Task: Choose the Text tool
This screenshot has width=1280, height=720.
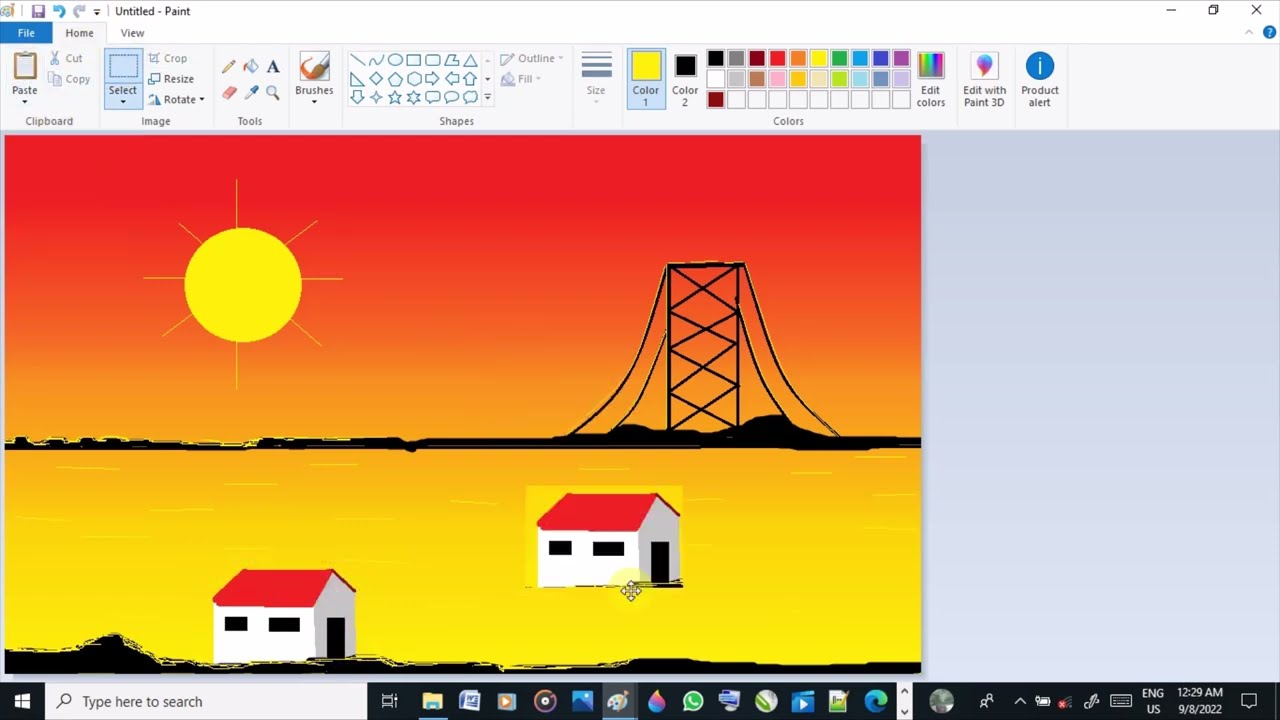Action: tap(273, 66)
